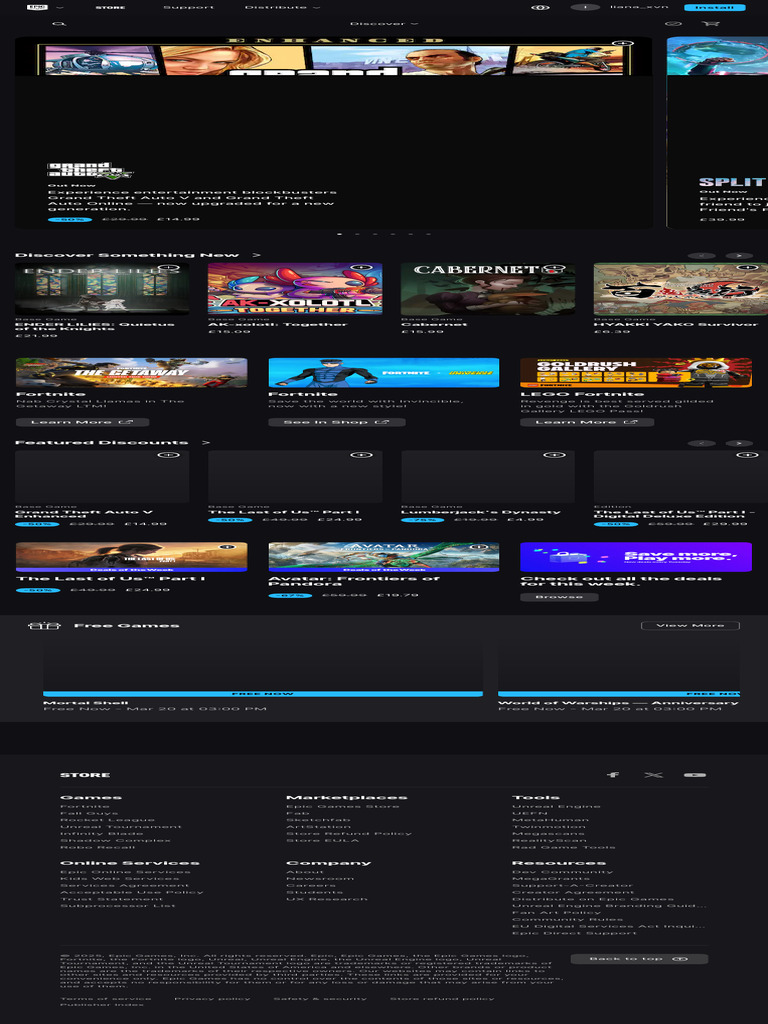The image size is (768, 1024).
Task: Select the last carousel dot indicator
Action: pyautogui.click(x=428, y=234)
